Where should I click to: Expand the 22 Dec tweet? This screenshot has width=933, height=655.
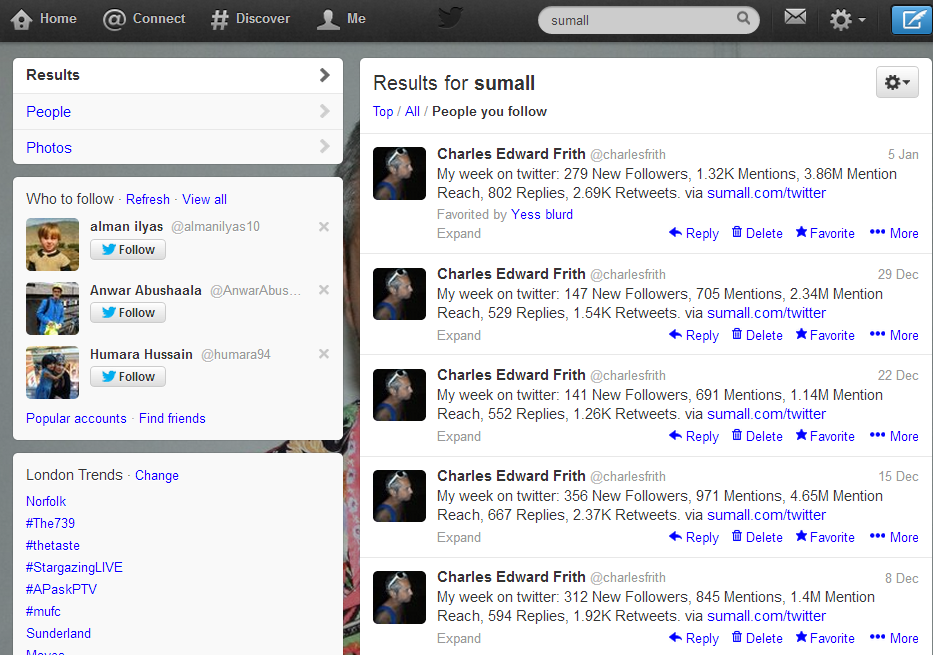459,437
